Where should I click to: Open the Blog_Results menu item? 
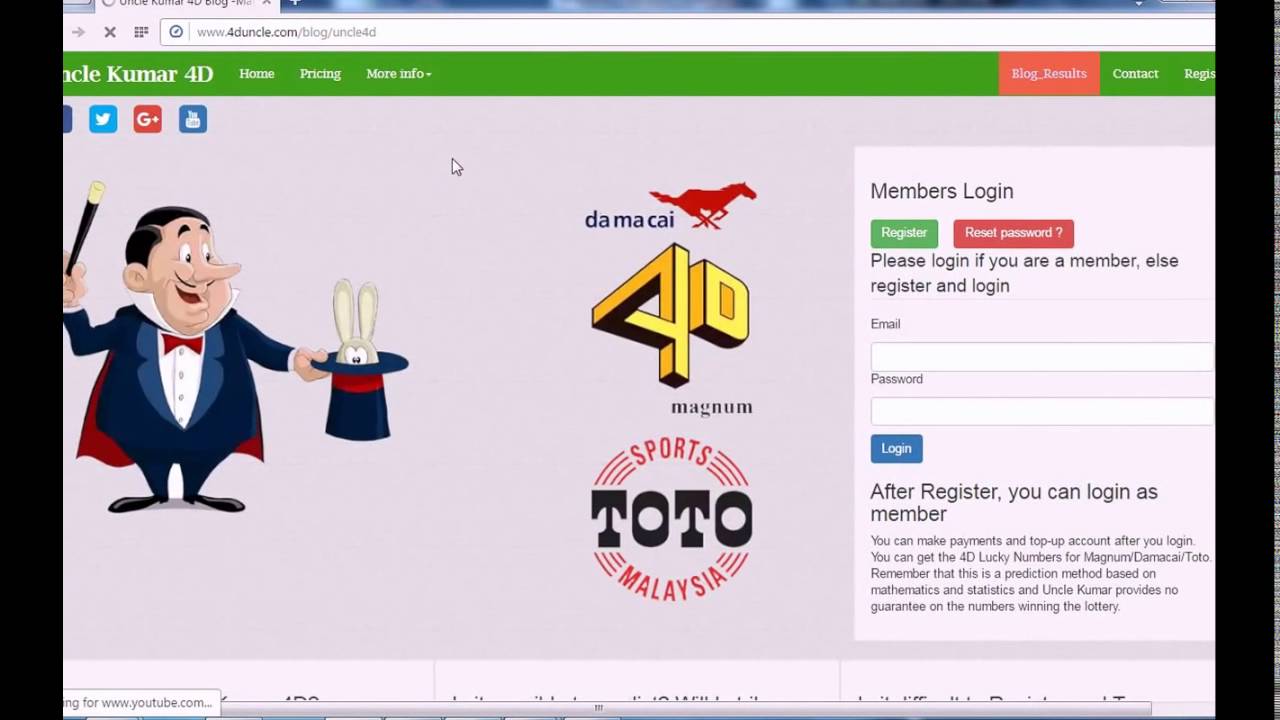1049,74
